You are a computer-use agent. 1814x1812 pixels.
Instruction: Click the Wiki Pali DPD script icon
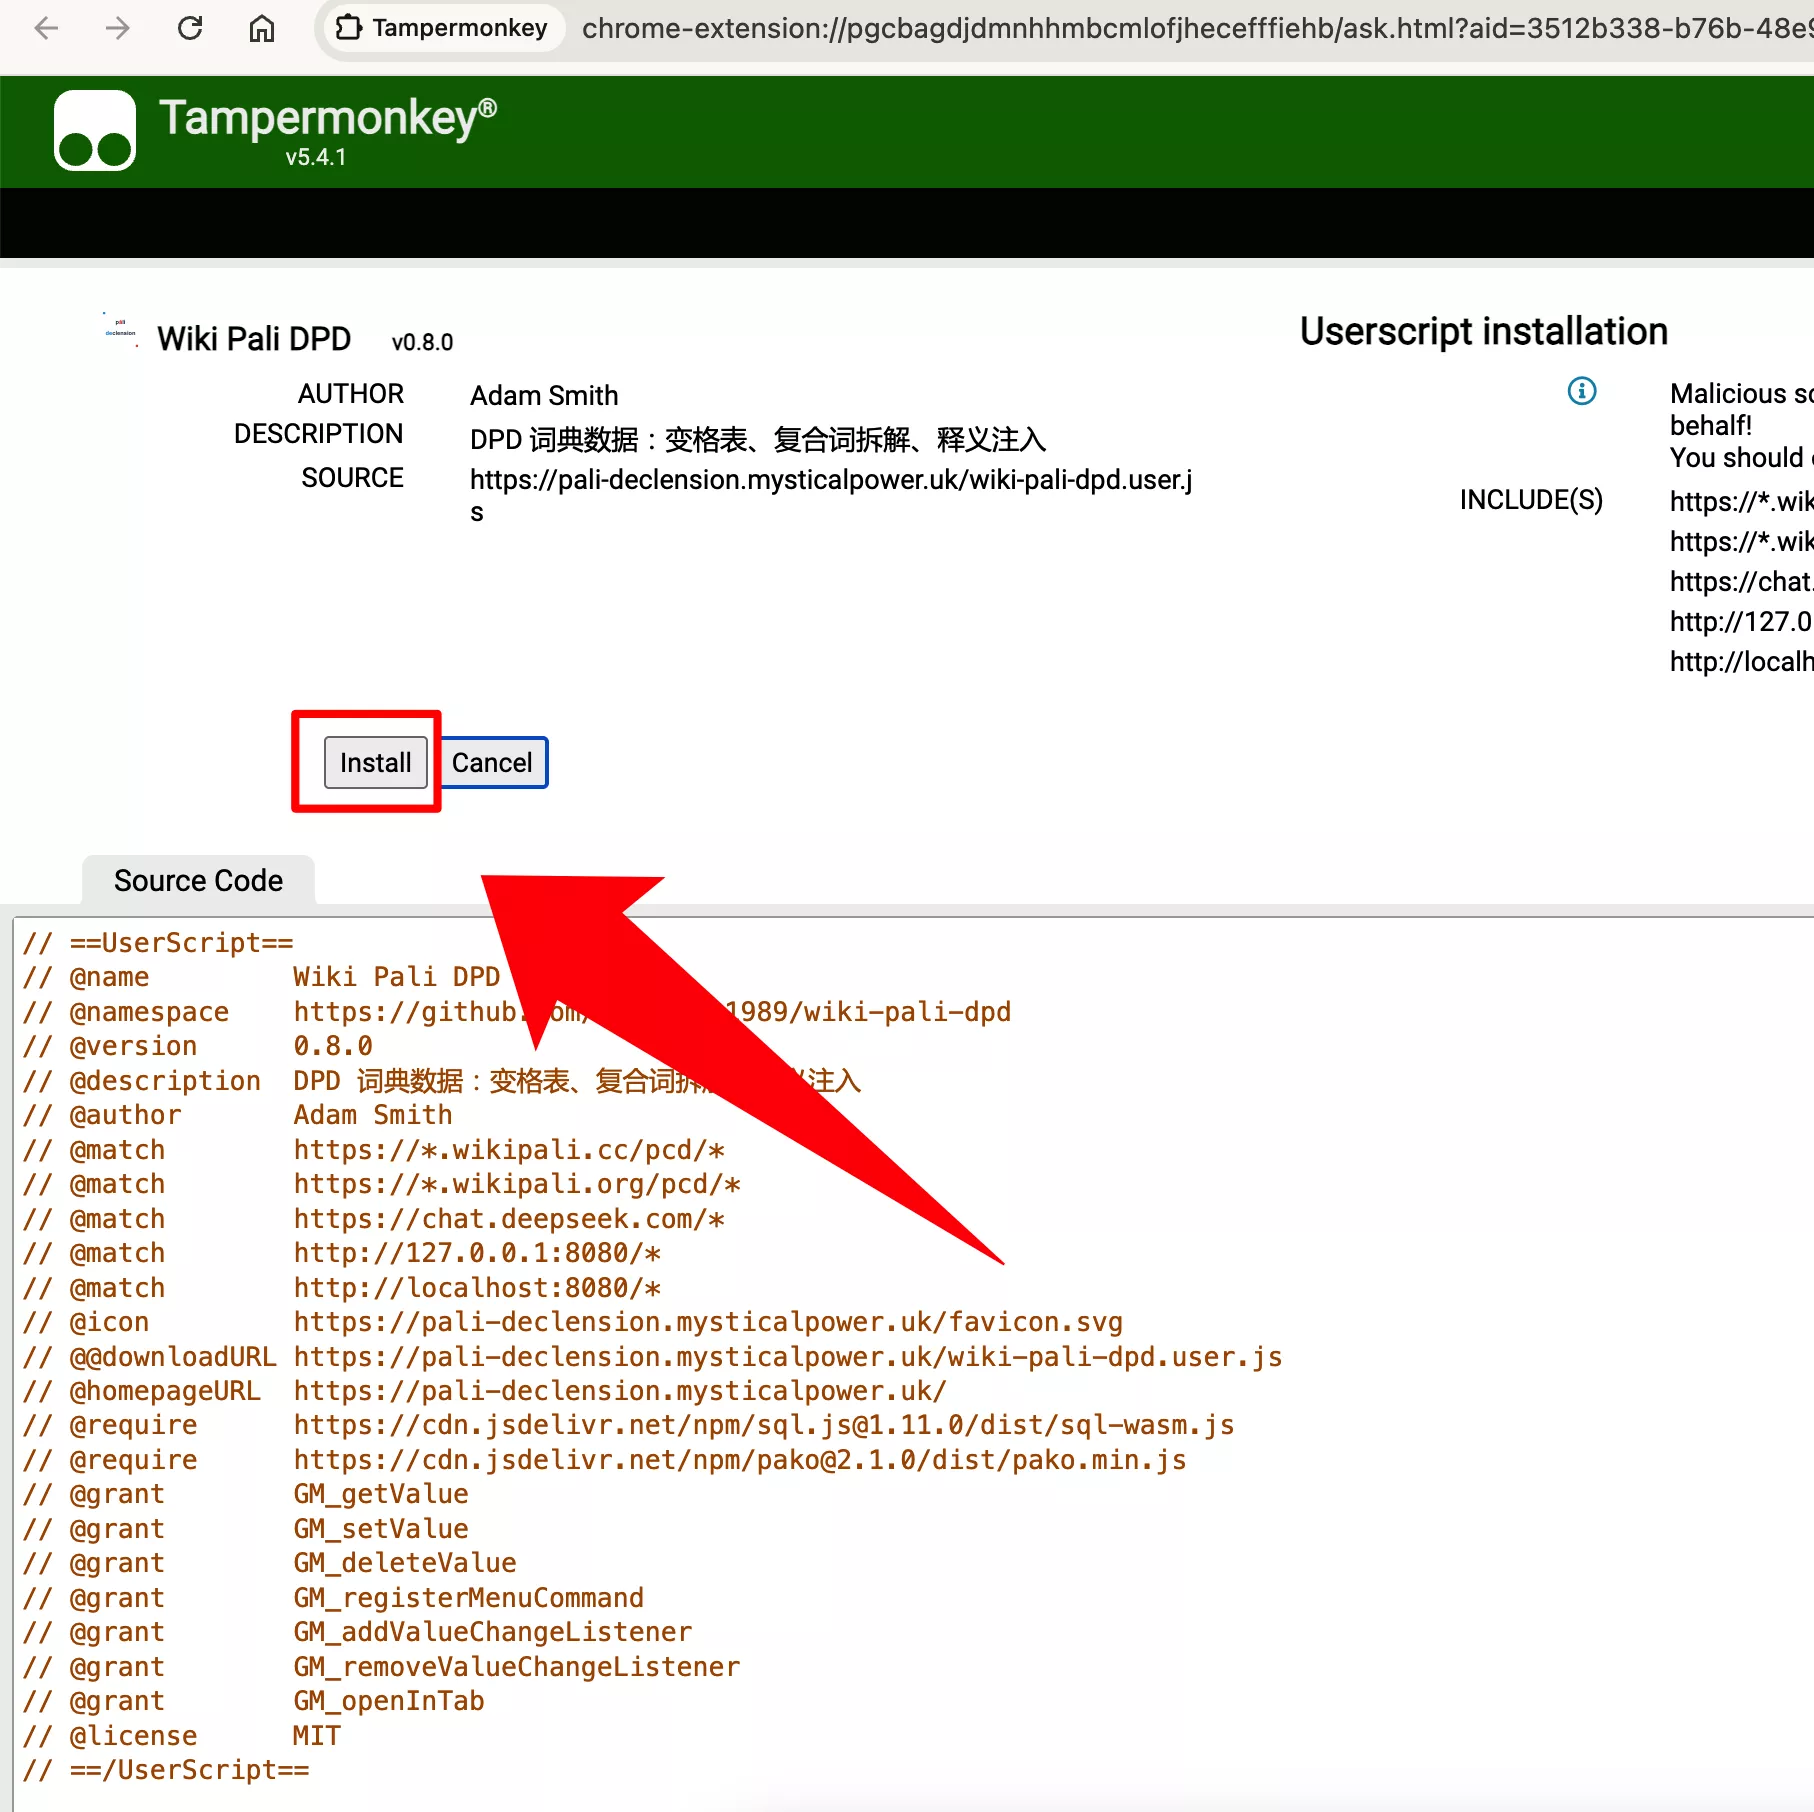121,331
